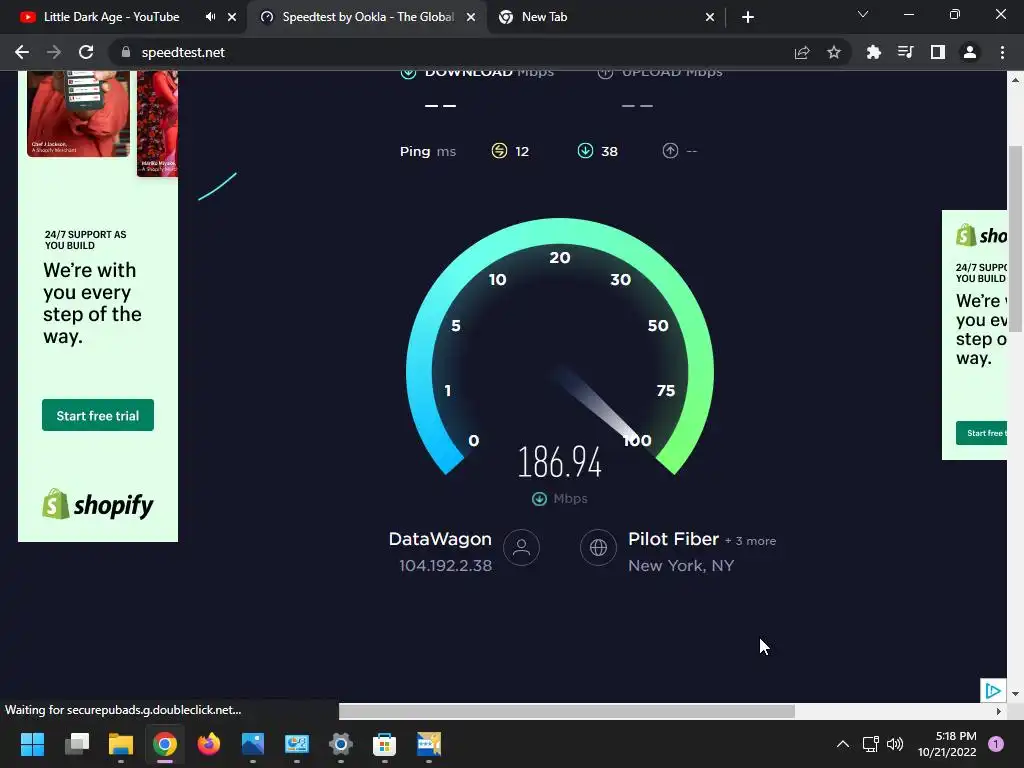Click the 104.192.2.38 IP address
Viewport: 1024px width, 768px height.
coord(445,566)
